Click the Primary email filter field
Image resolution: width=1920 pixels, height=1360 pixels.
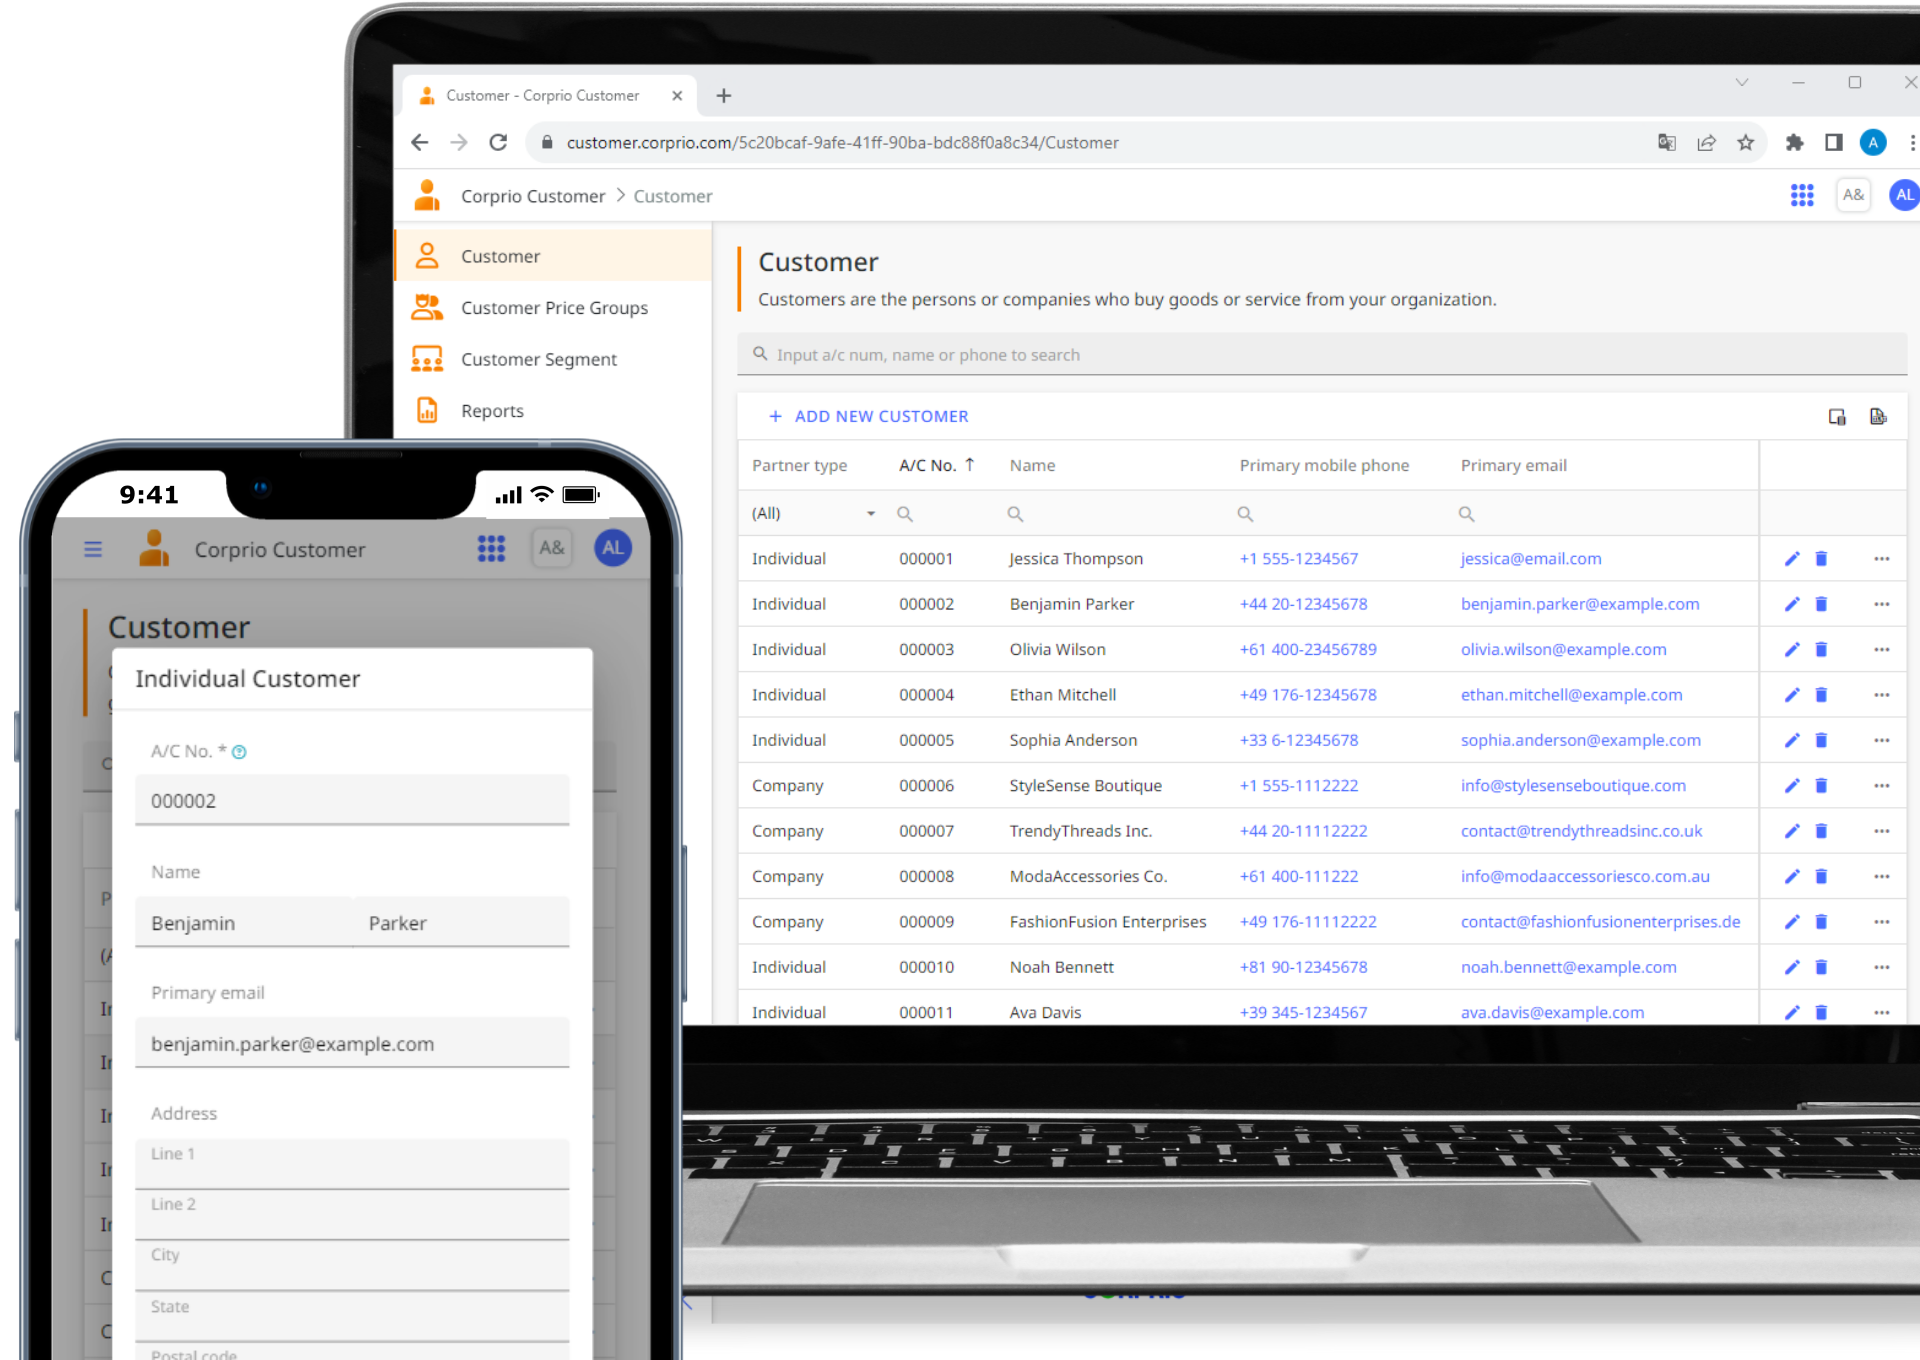(1602, 514)
